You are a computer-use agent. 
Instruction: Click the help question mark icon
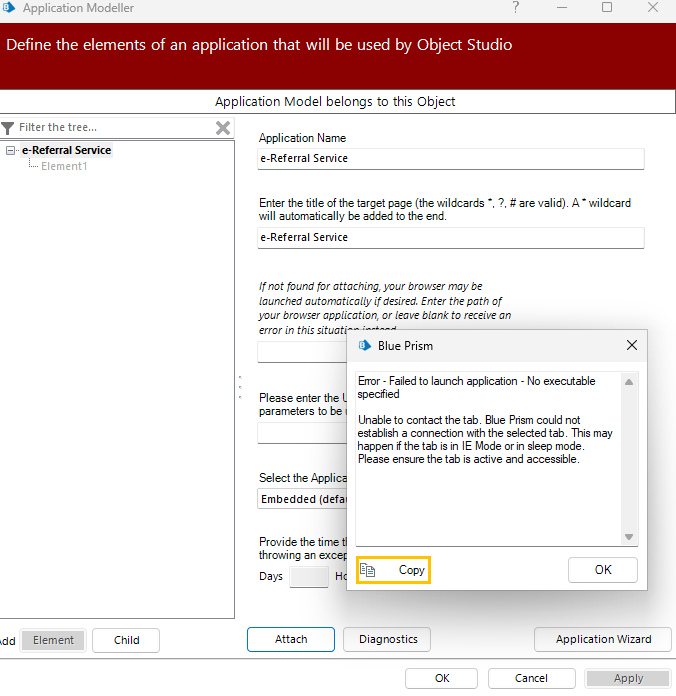coord(515,8)
